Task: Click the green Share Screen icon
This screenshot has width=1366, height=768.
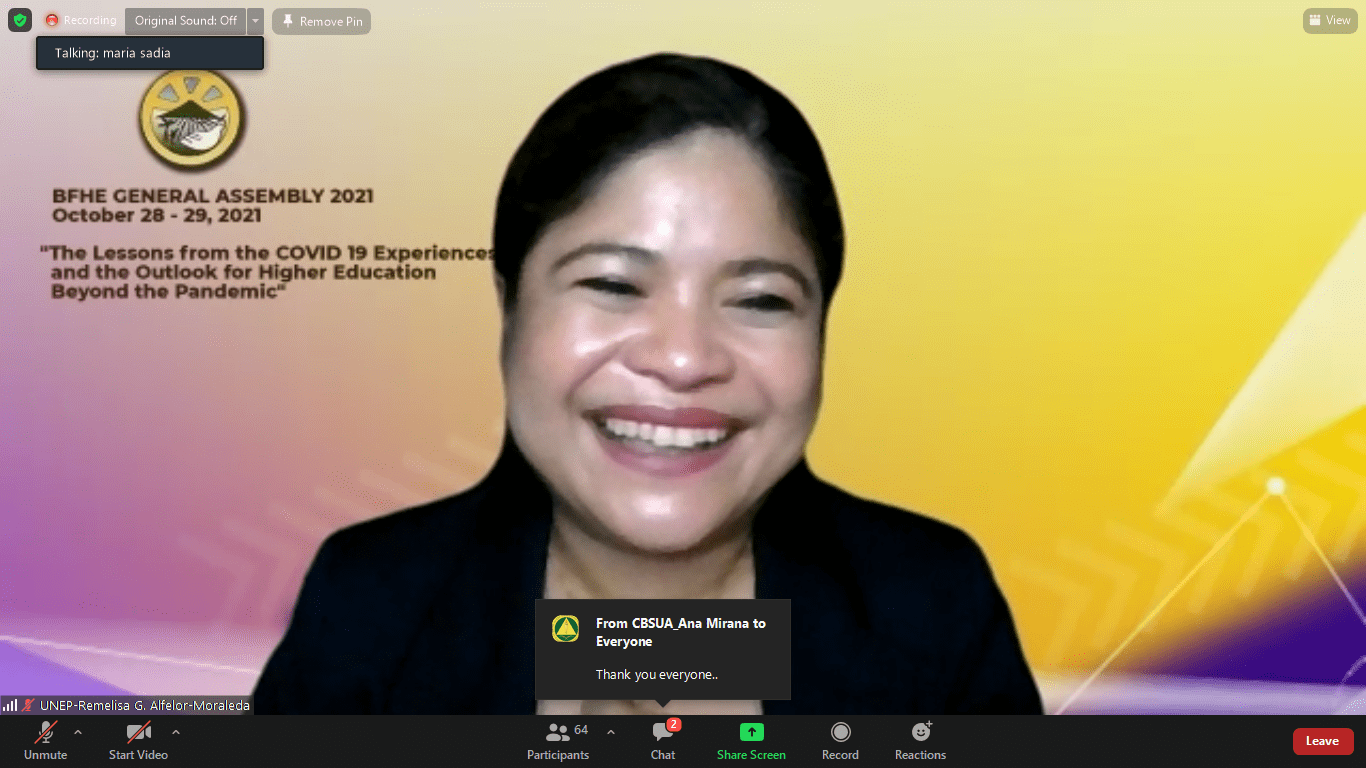Action: pos(751,732)
